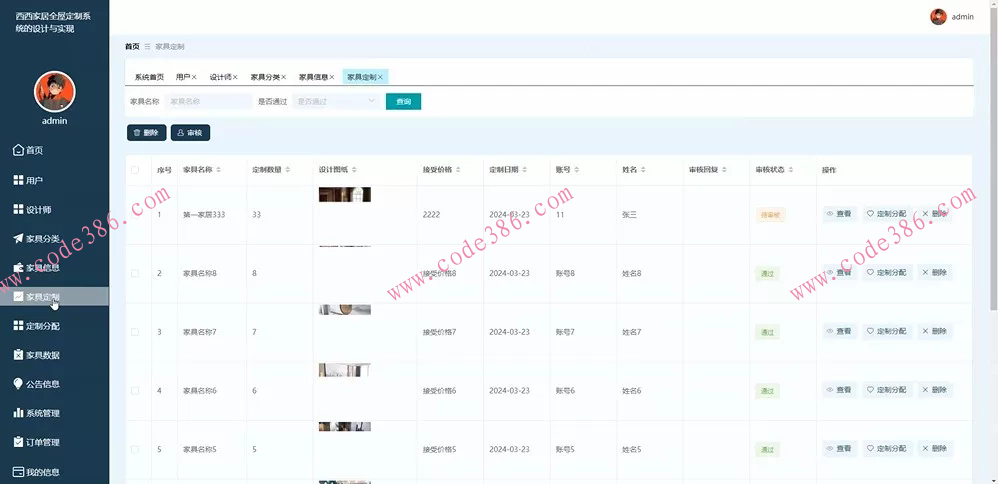Sort by 定制数量 column
Screen dimensions: 998x484
click(288, 170)
